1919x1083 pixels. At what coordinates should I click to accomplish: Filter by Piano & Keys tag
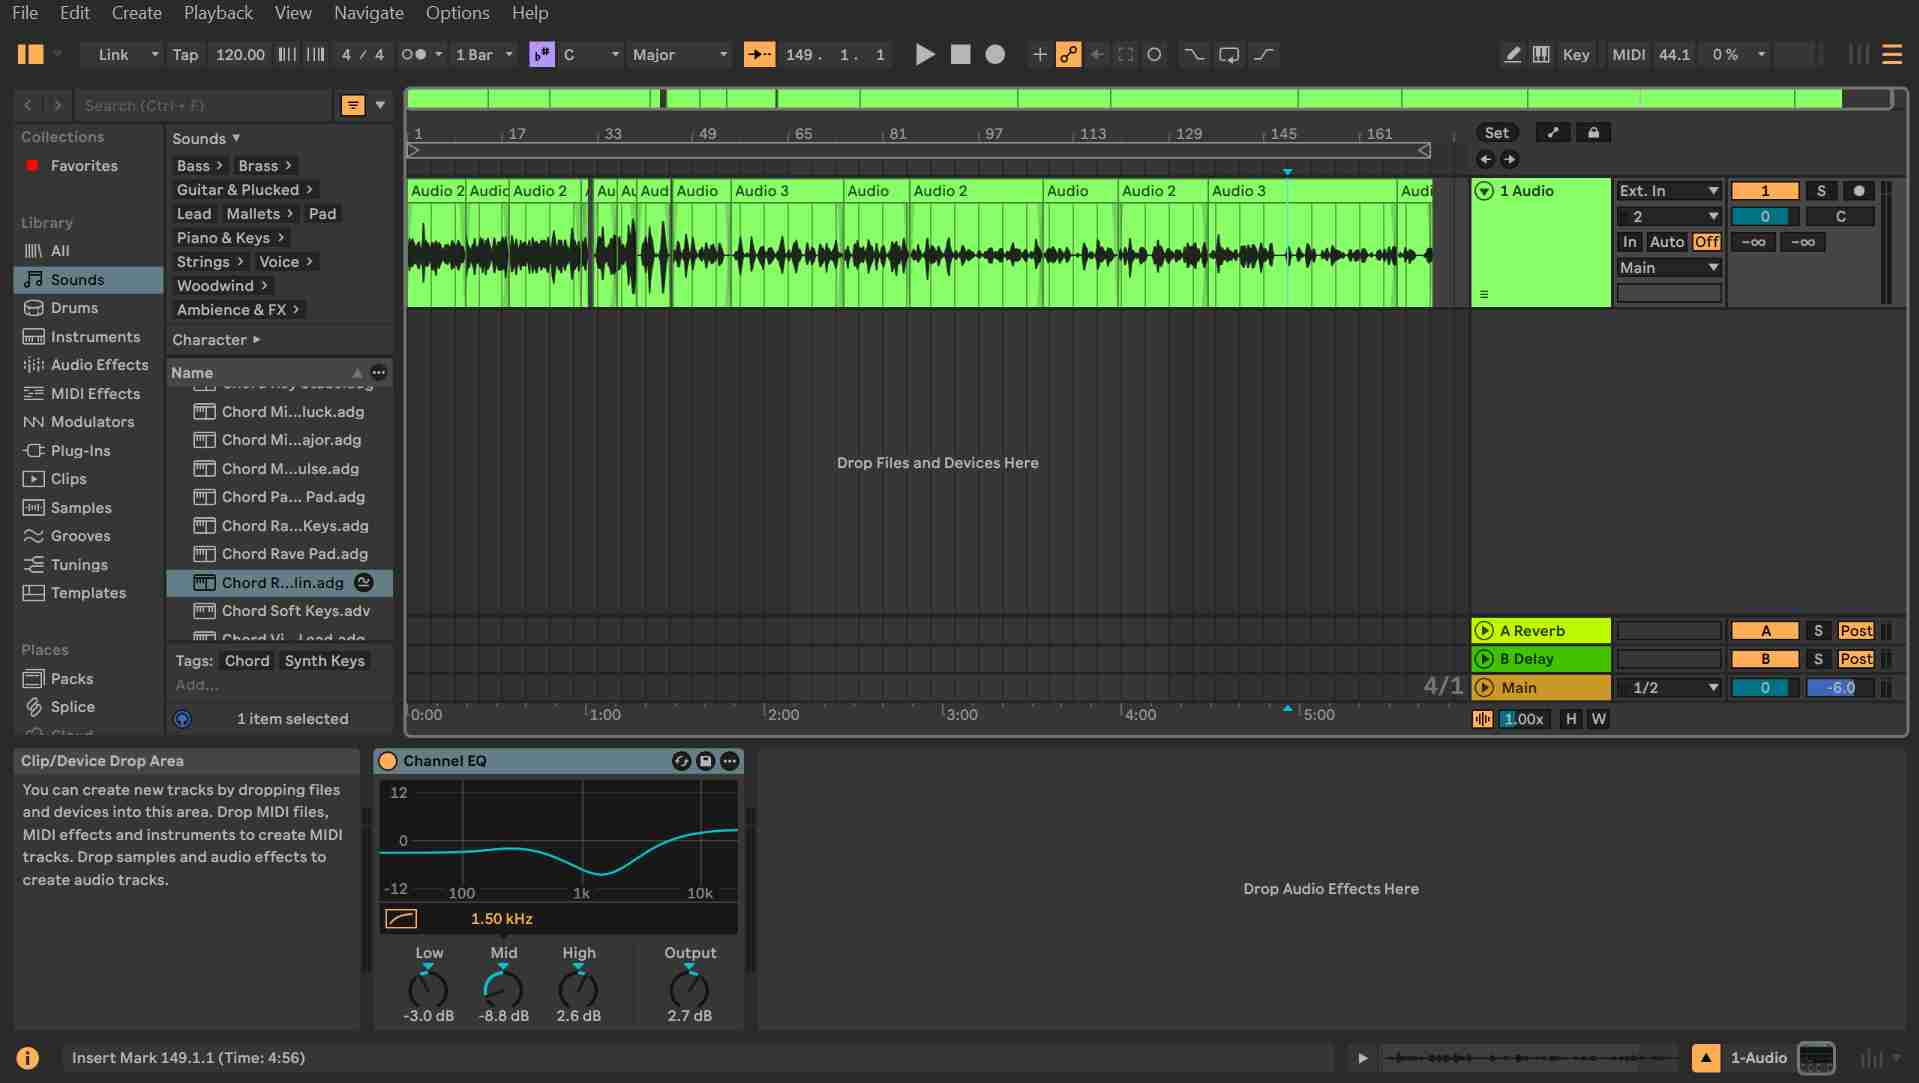pyautogui.click(x=231, y=237)
